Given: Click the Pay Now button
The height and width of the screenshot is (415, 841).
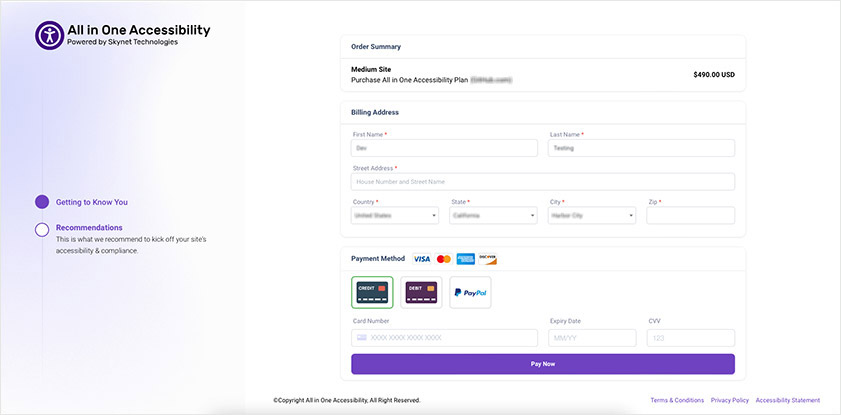Looking at the screenshot, I should click(x=543, y=364).
